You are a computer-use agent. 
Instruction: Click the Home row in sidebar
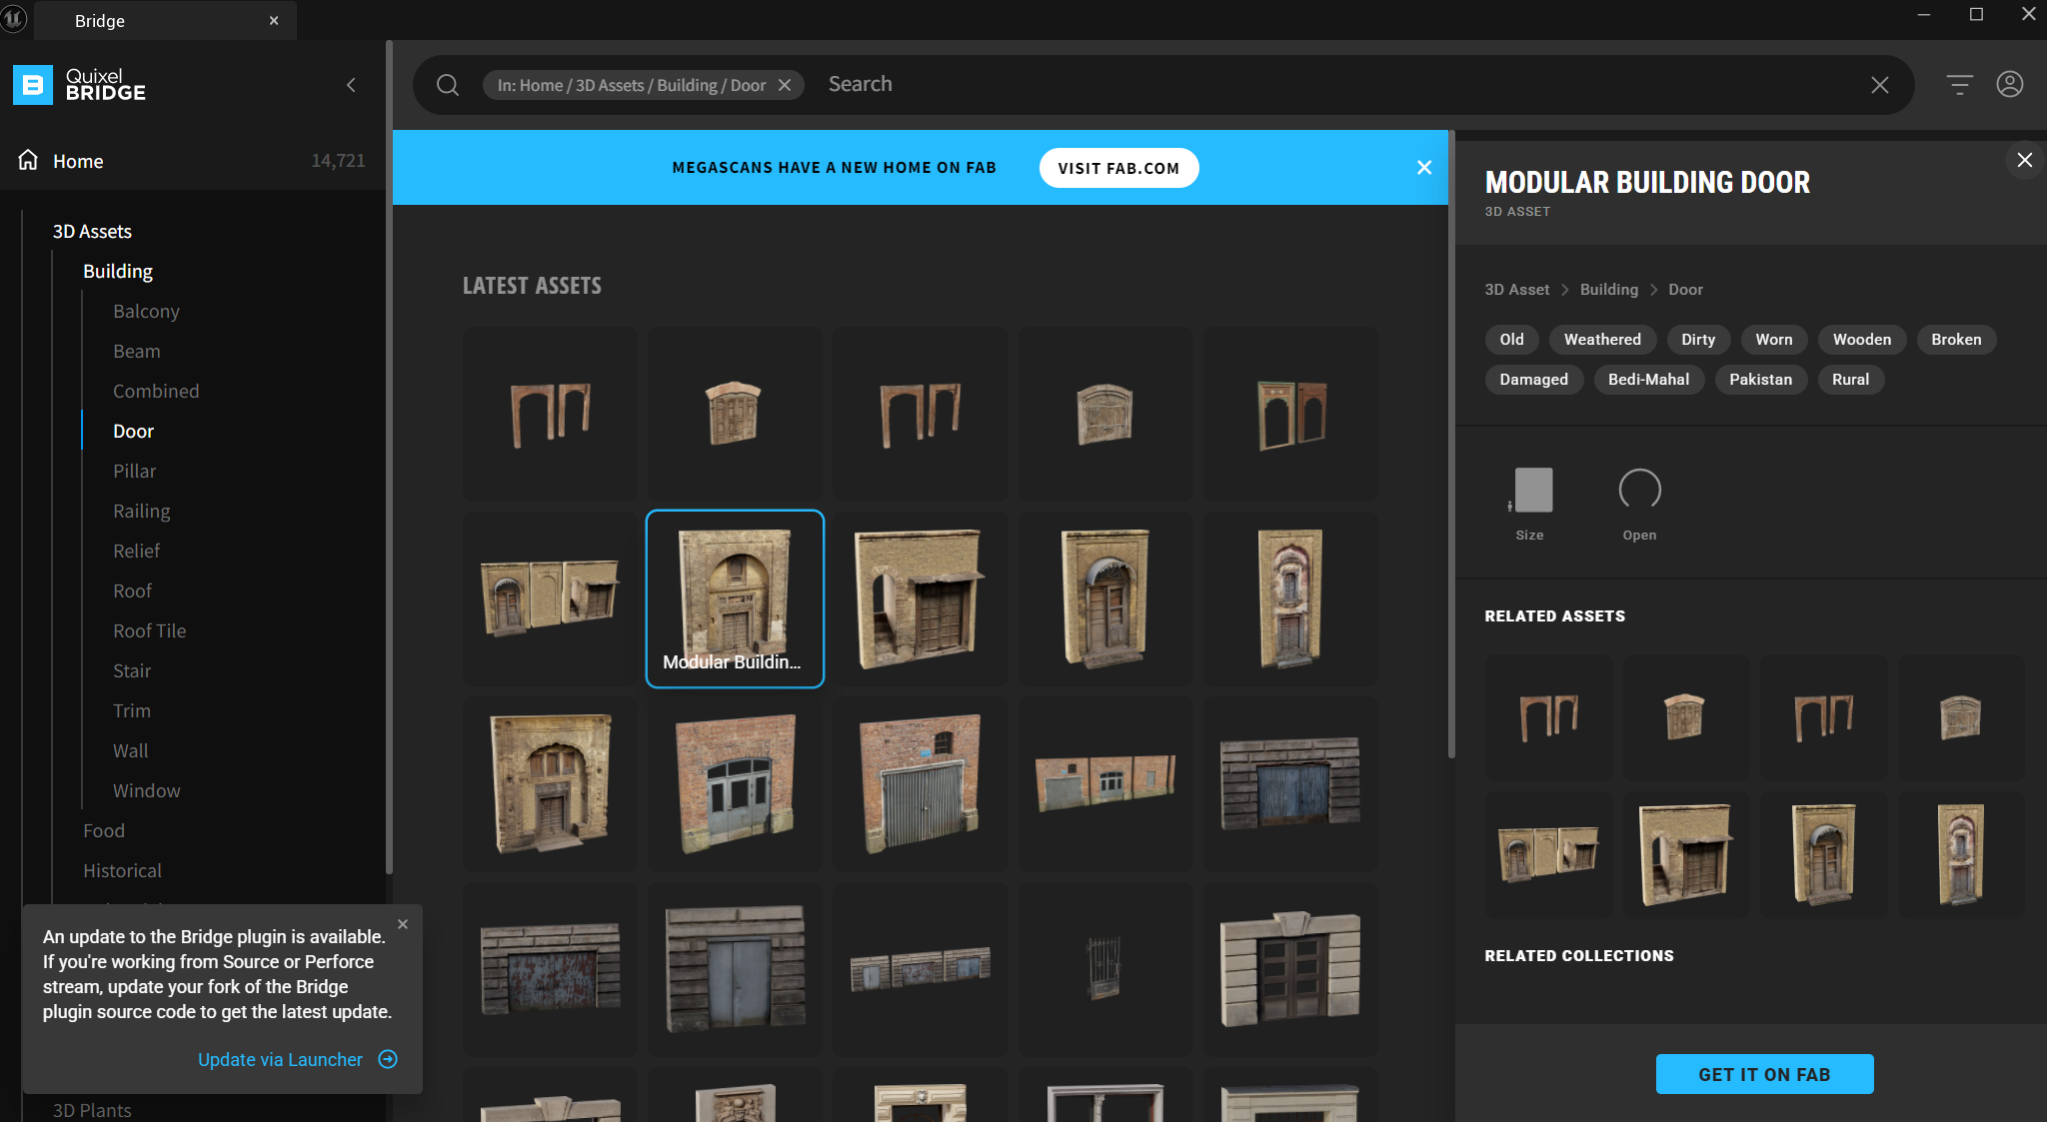coord(192,160)
